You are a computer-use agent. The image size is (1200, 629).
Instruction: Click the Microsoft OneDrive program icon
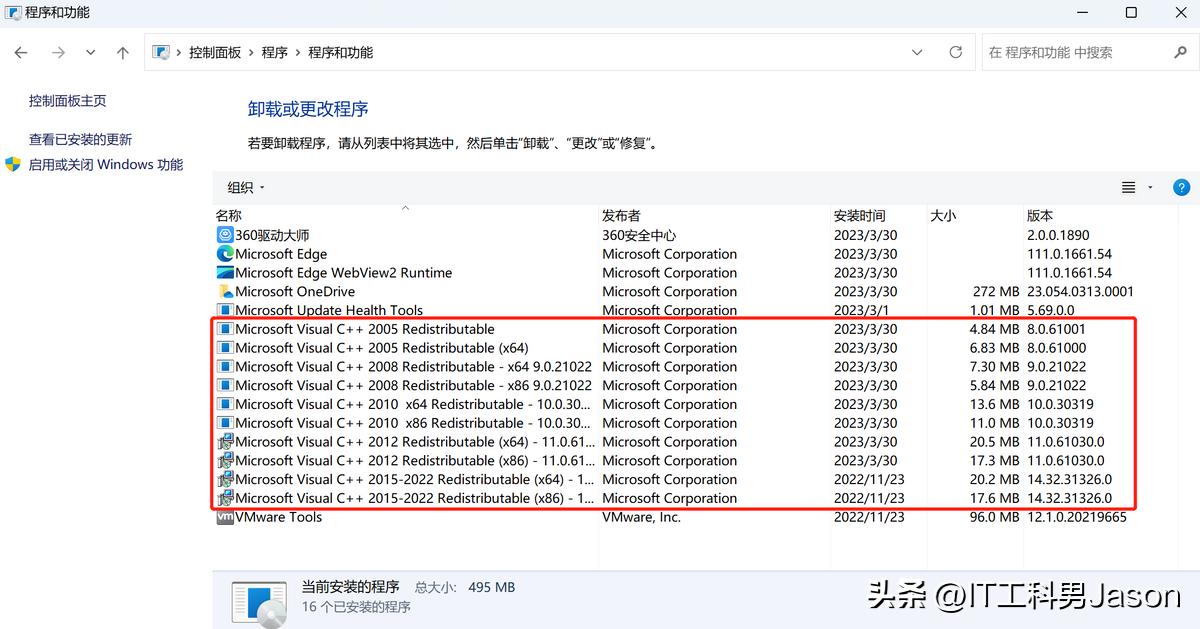[x=224, y=291]
